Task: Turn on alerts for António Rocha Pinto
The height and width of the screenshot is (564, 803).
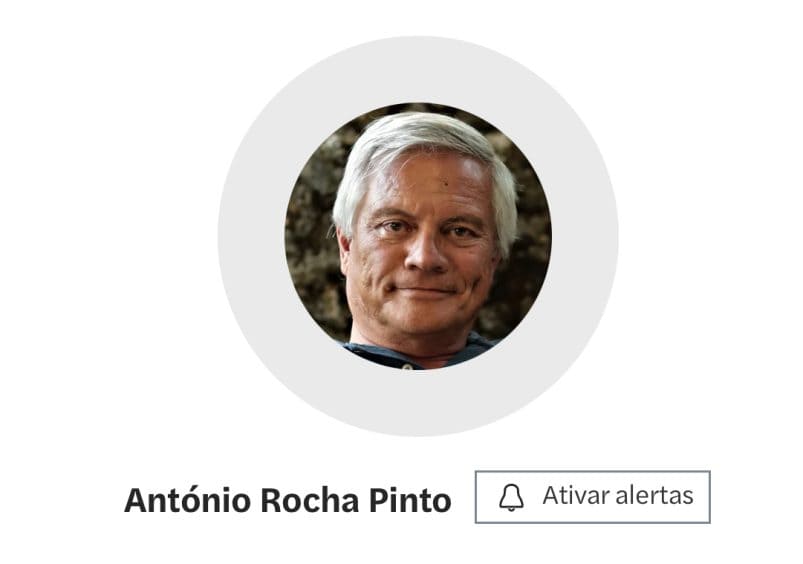Action: tap(593, 497)
